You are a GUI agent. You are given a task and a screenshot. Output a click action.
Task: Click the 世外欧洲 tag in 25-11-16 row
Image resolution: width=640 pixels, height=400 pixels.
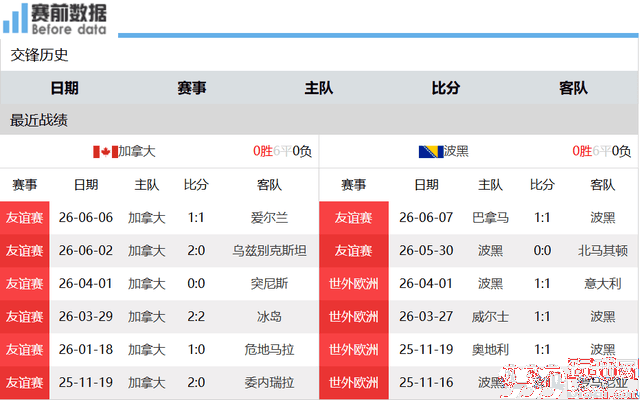click(354, 383)
